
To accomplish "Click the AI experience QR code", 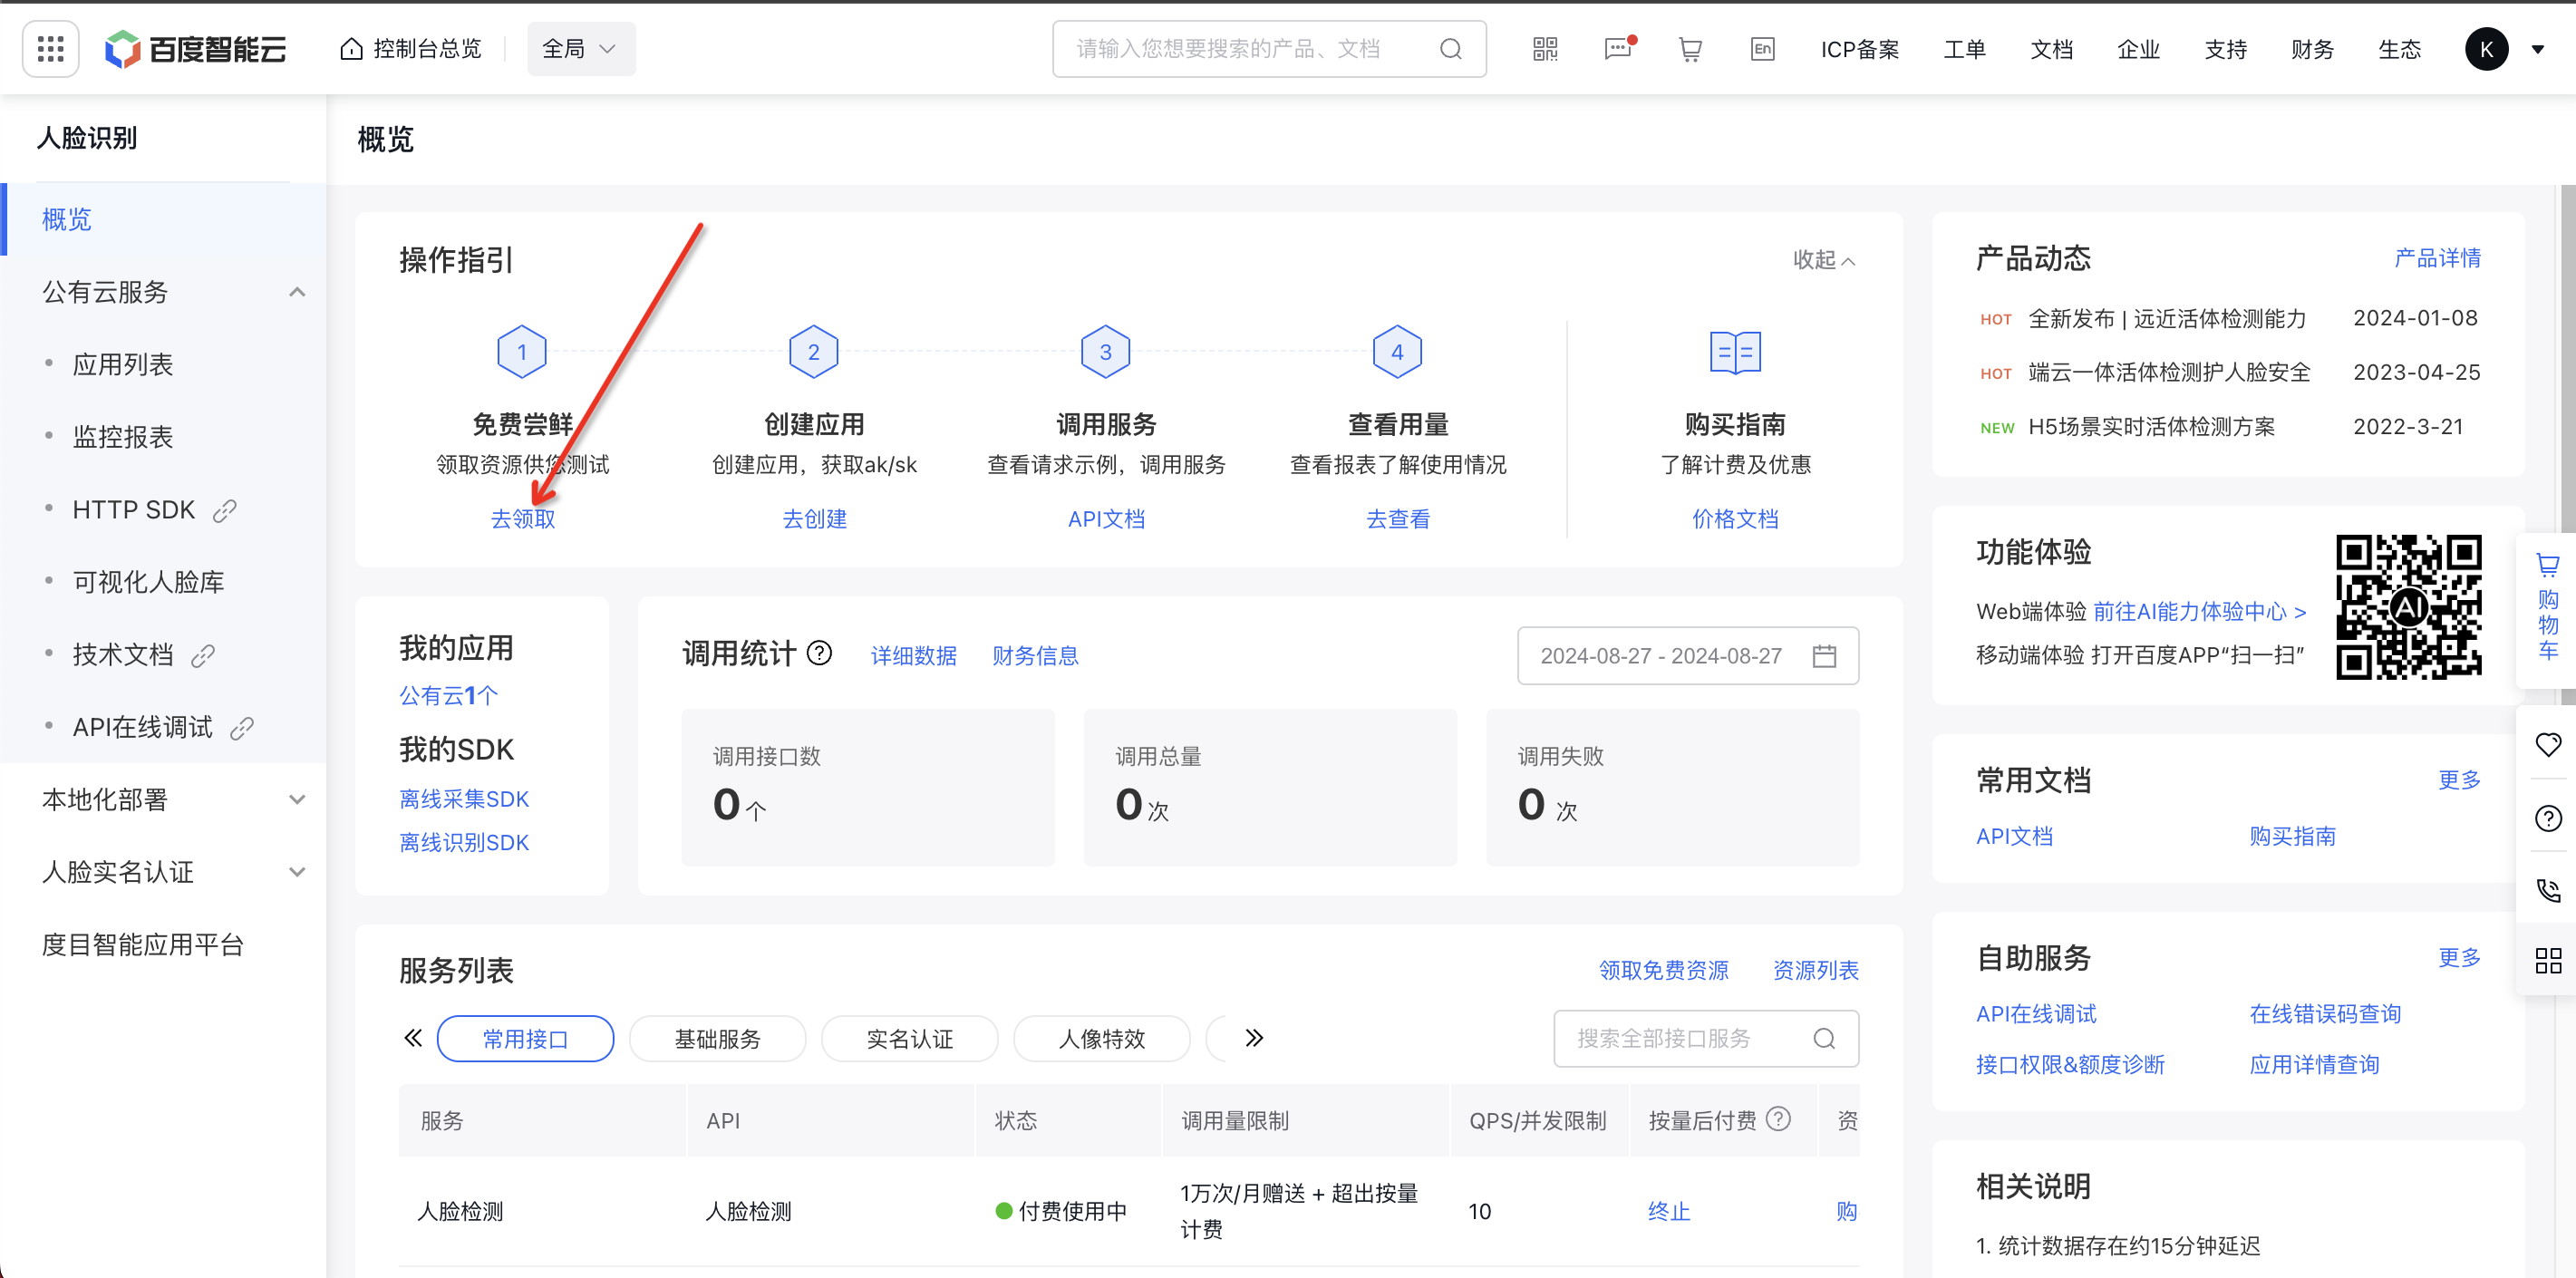I will point(2408,607).
